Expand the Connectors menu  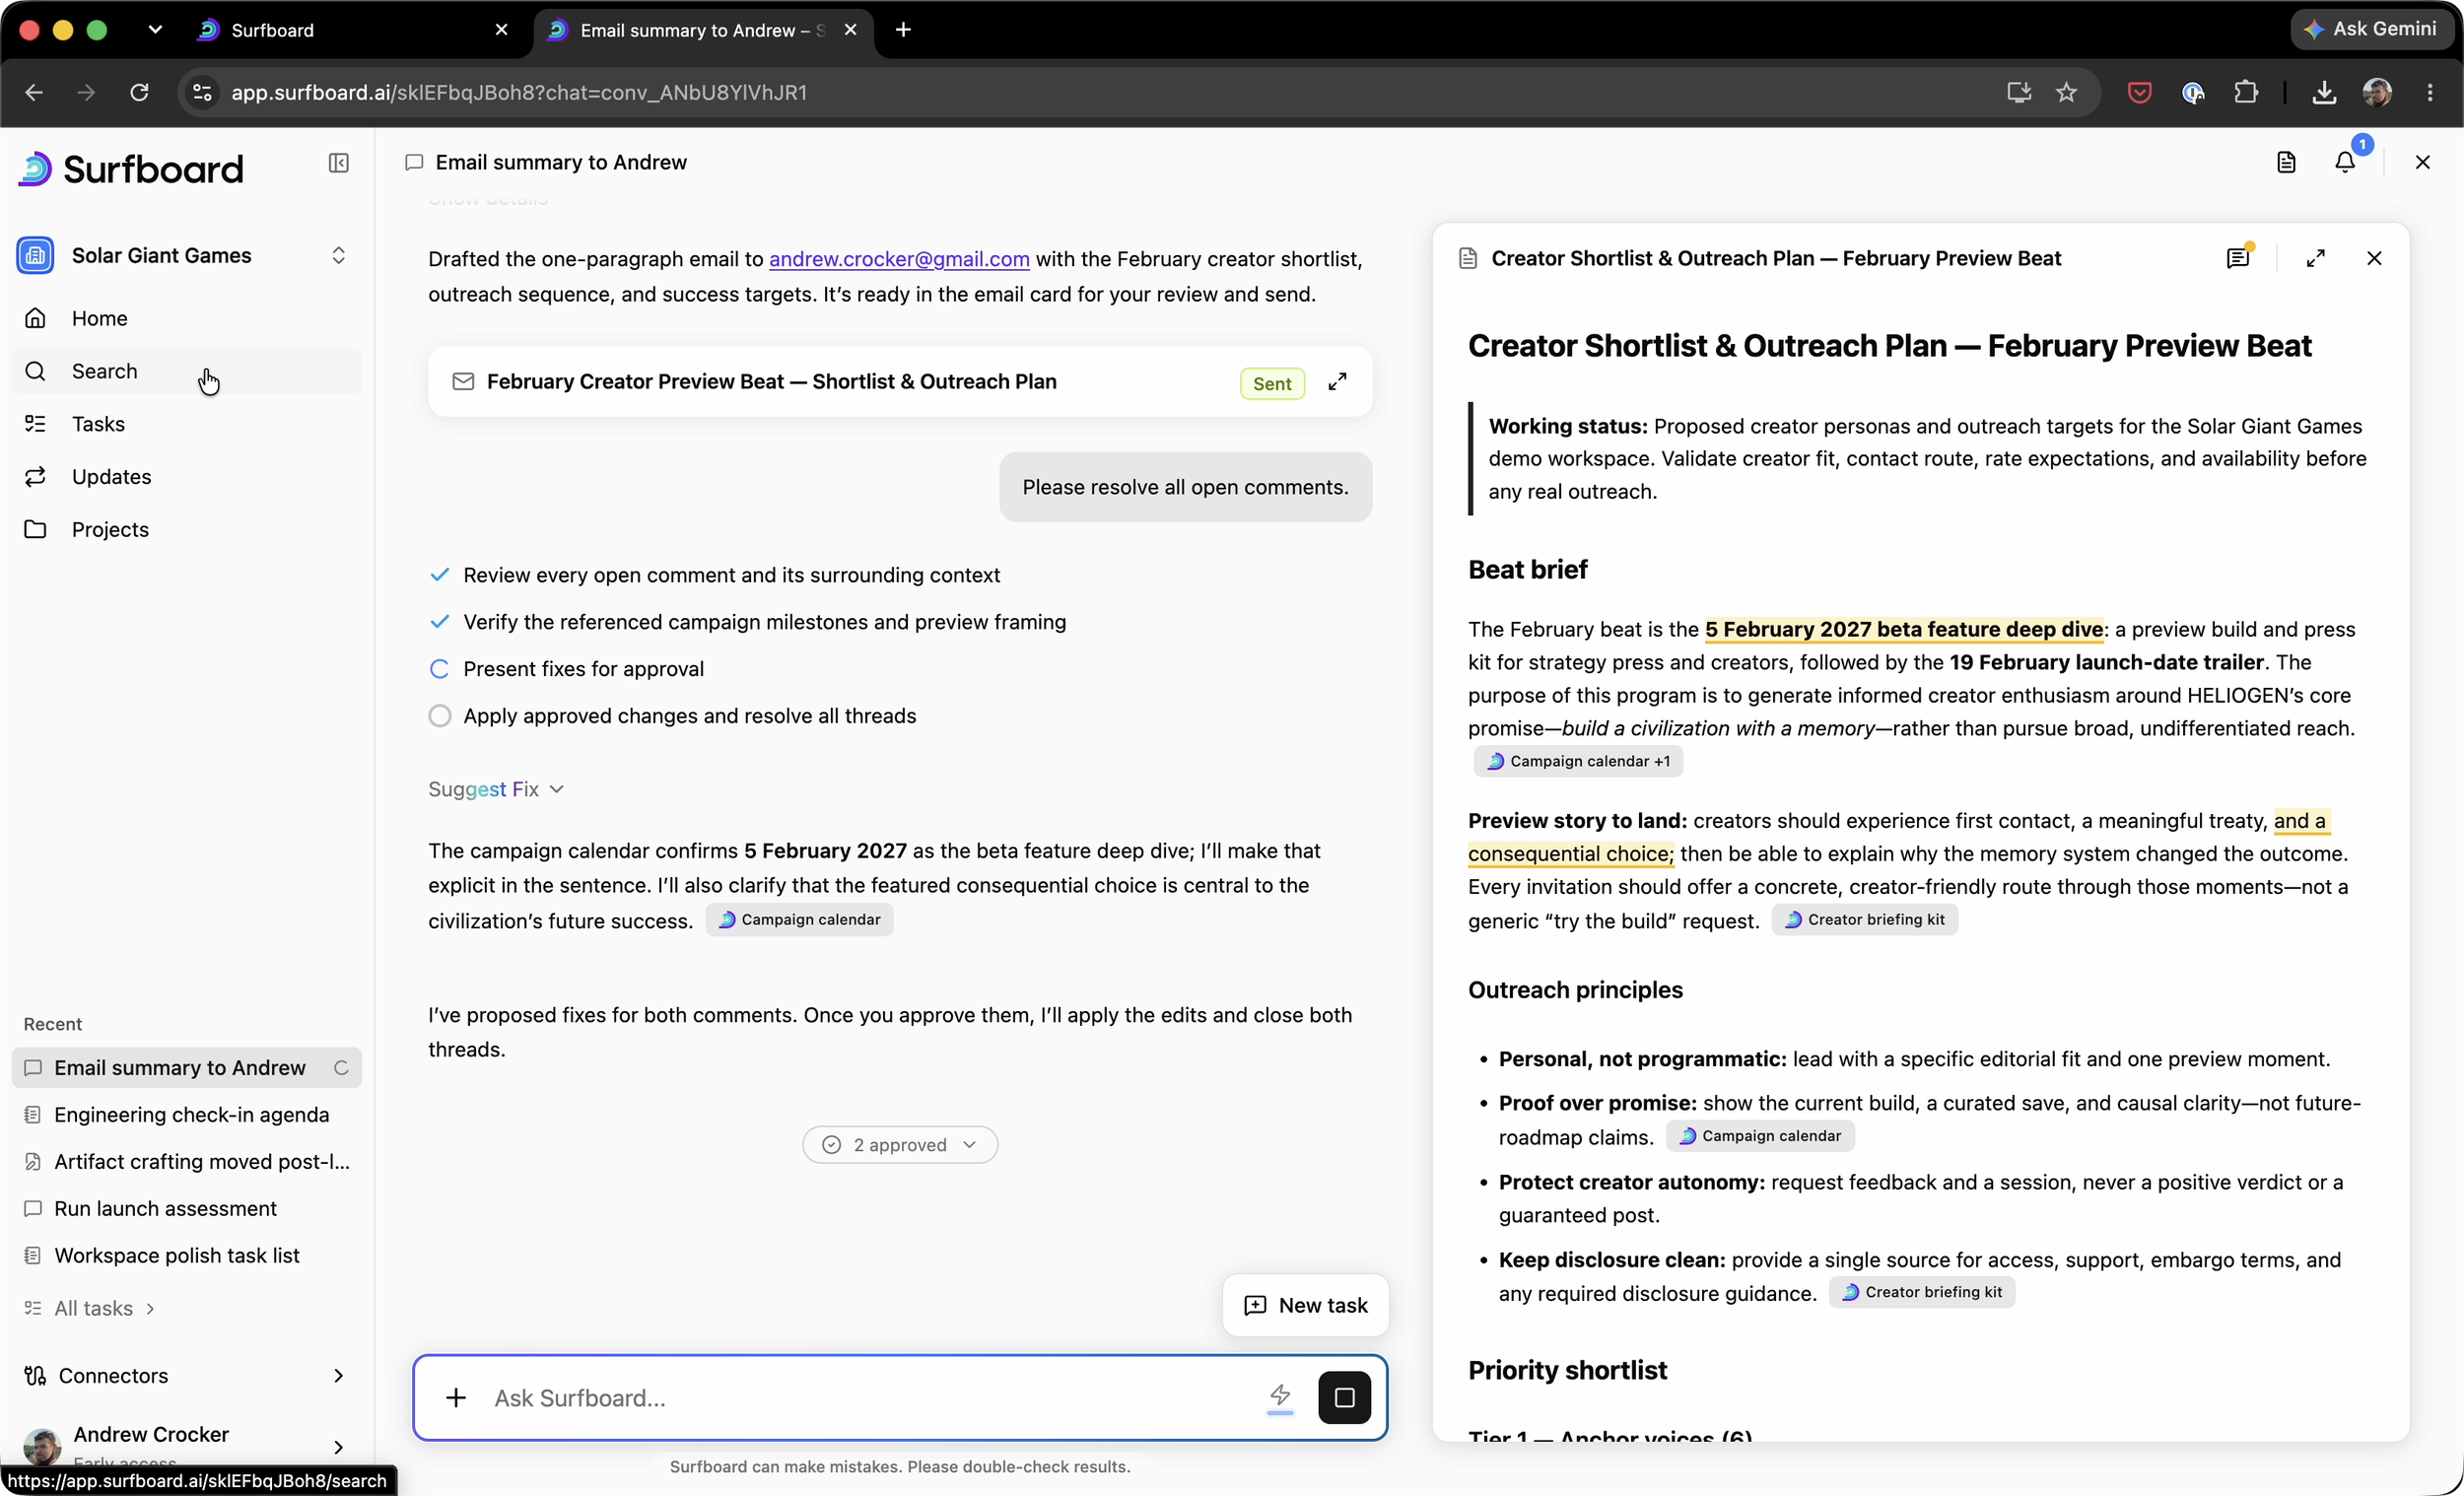pyautogui.click(x=187, y=1375)
